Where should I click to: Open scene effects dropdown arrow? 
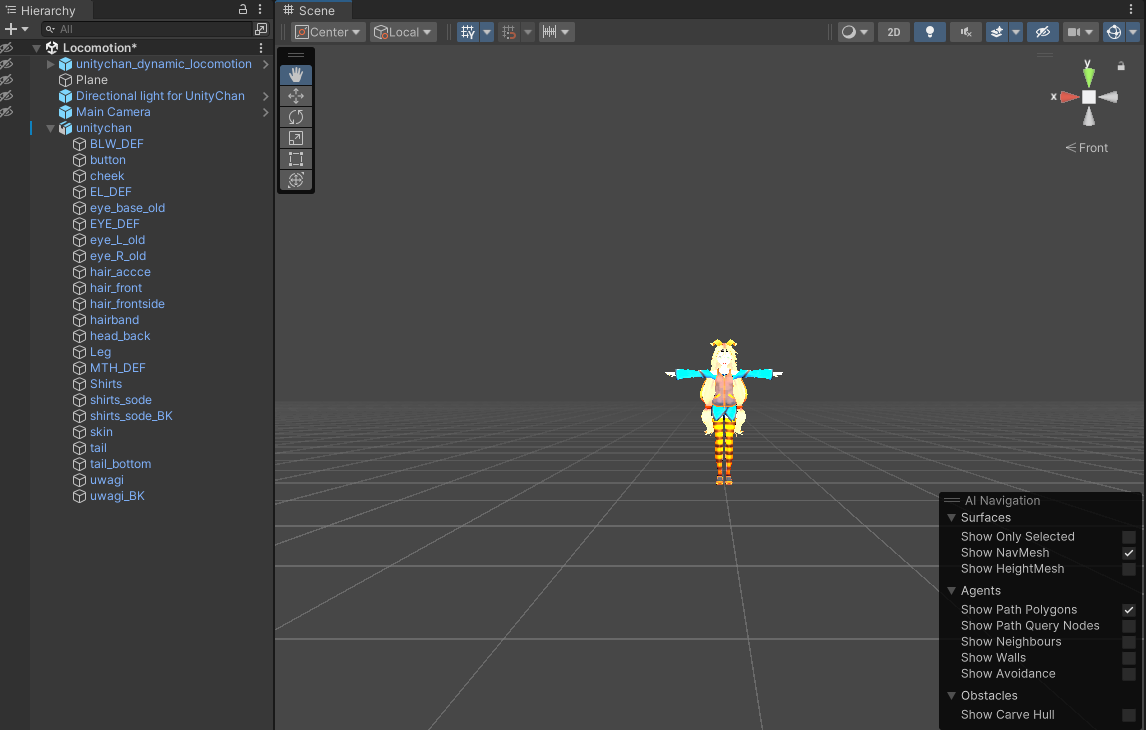pyautogui.click(x=1016, y=32)
